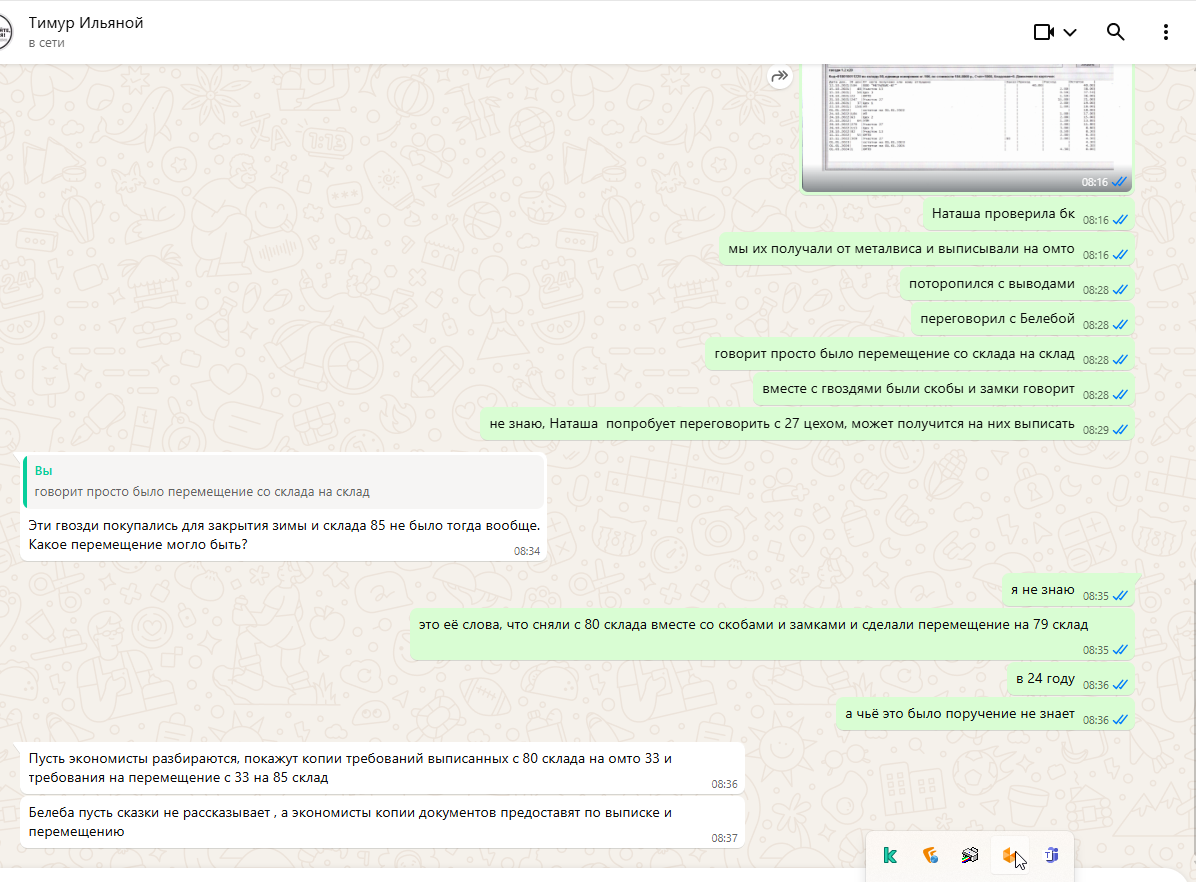Open the document screenshot image sent at 08:16
This screenshot has width=1196, height=882.
tap(966, 126)
